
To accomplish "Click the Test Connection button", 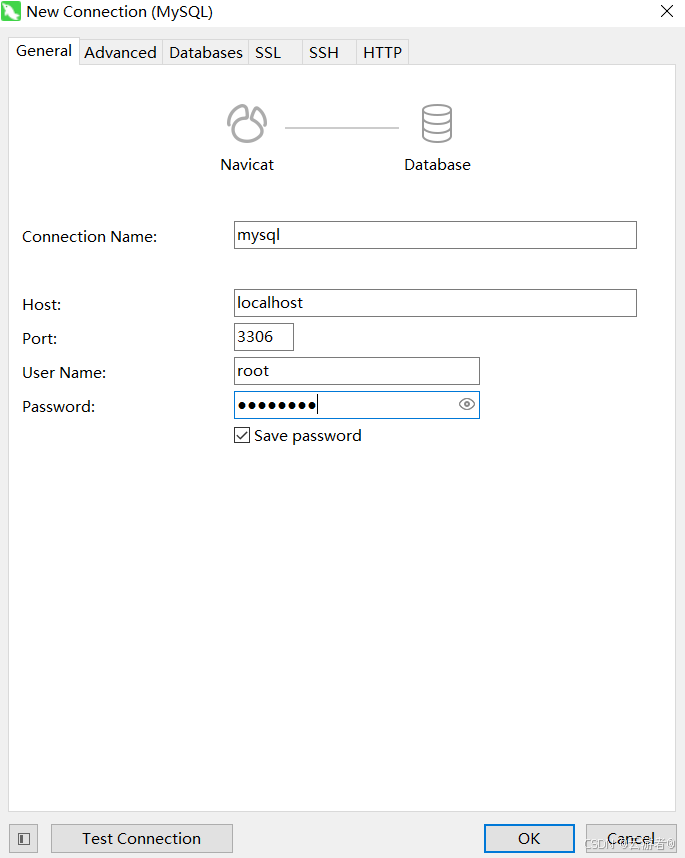I will [x=142, y=838].
